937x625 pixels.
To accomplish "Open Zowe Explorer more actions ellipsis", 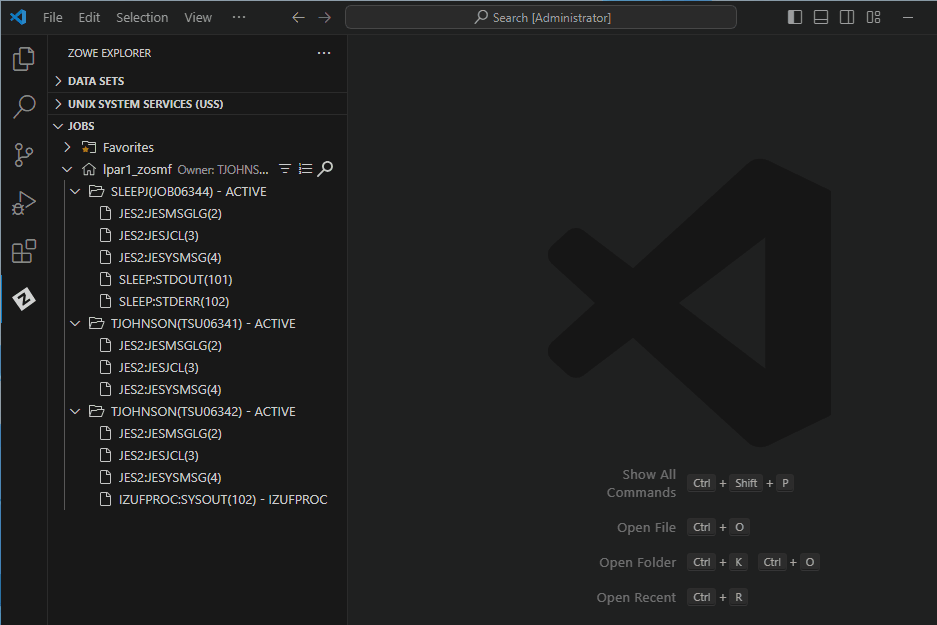I will click(x=323, y=53).
